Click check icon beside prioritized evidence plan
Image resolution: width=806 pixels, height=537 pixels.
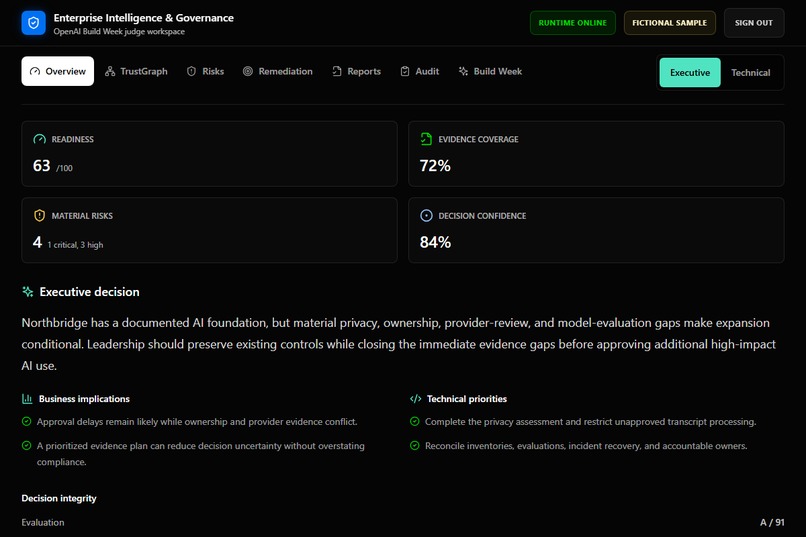pyautogui.click(x=27, y=446)
